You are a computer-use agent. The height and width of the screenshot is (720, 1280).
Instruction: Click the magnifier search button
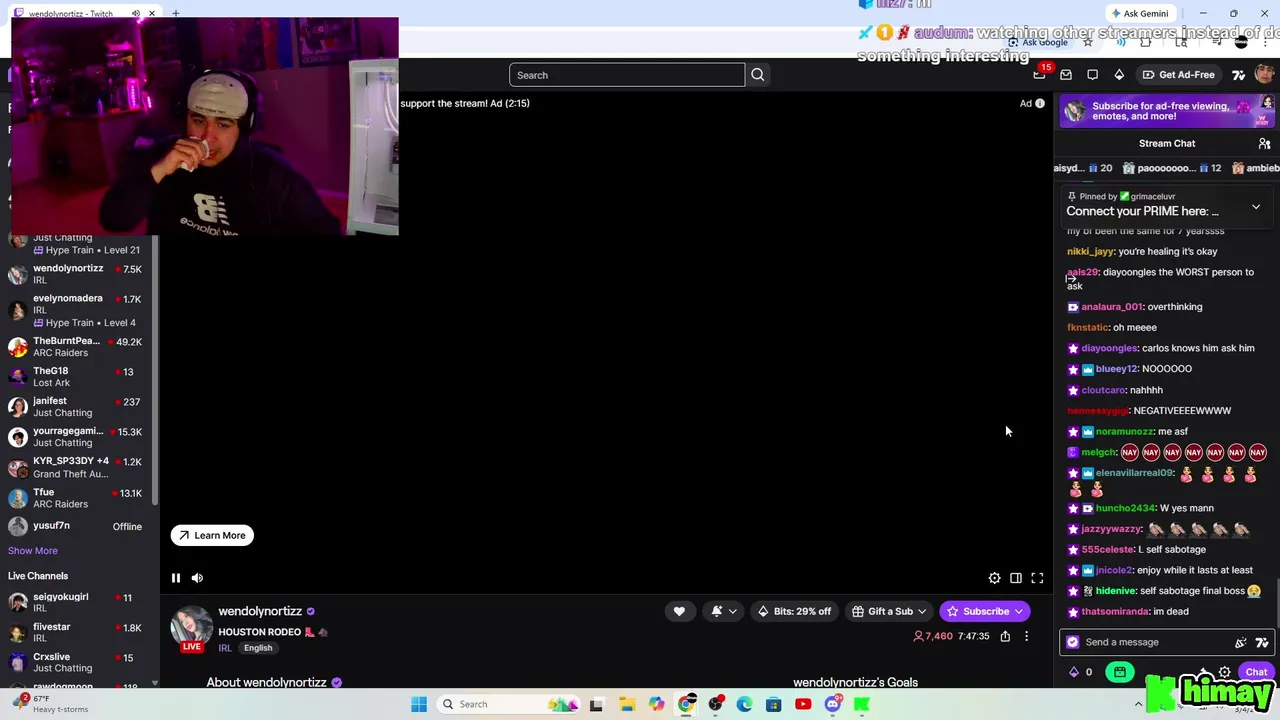[x=758, y=75]
